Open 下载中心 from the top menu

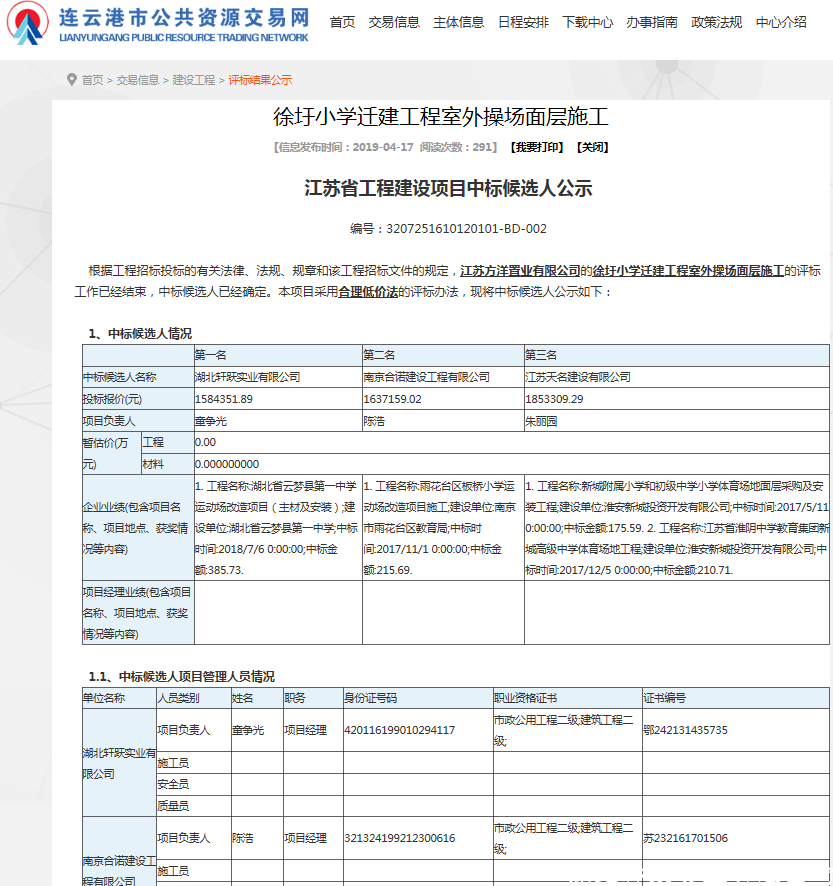click(x=588, y=23)
